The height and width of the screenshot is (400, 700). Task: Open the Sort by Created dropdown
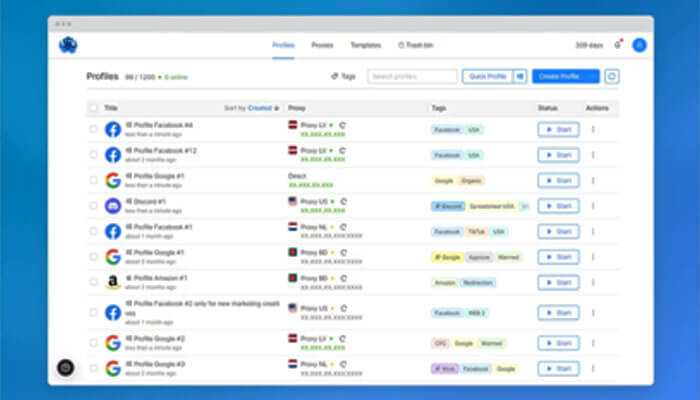pyautogui.click(x=250, y=107)
